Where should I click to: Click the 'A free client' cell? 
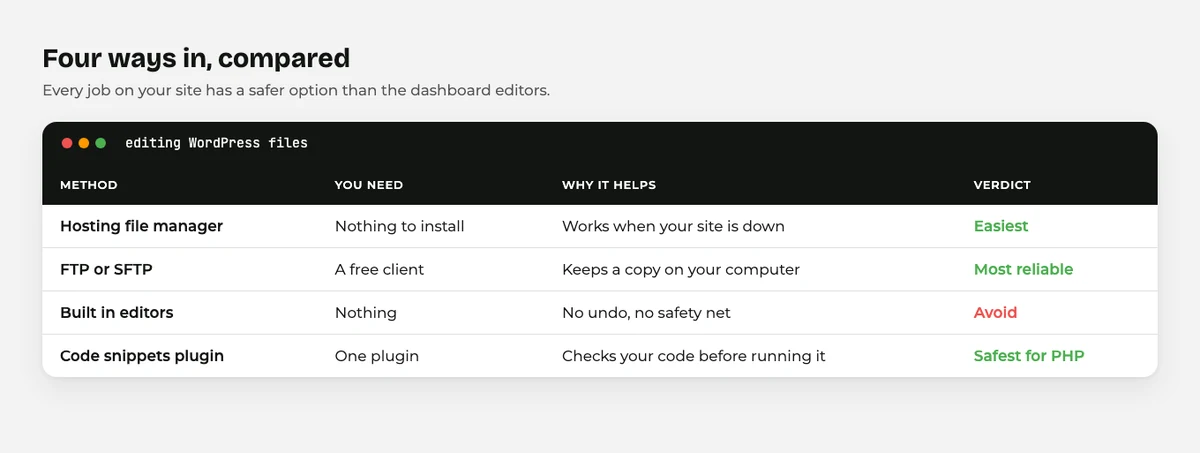click(379, 269)
